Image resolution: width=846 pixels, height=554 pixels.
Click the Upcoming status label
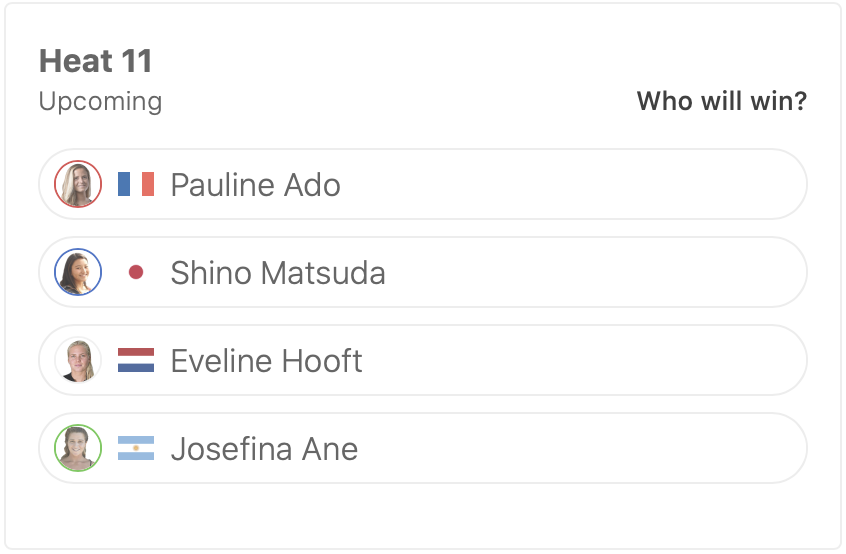pyautogui.click(x=100, y=101)
